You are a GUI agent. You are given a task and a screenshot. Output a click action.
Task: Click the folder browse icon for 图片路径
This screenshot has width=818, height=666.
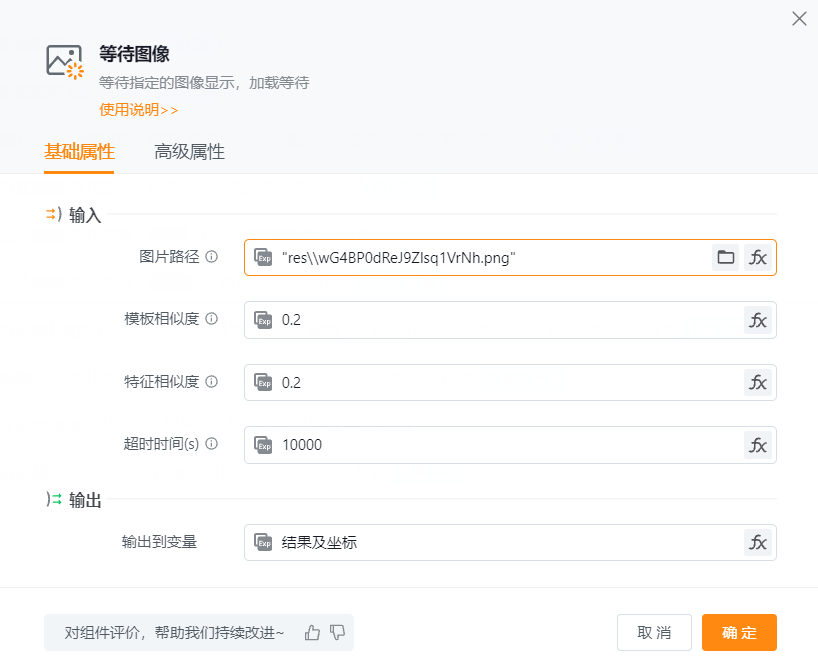pyautogui.click(x=726, y=258)
